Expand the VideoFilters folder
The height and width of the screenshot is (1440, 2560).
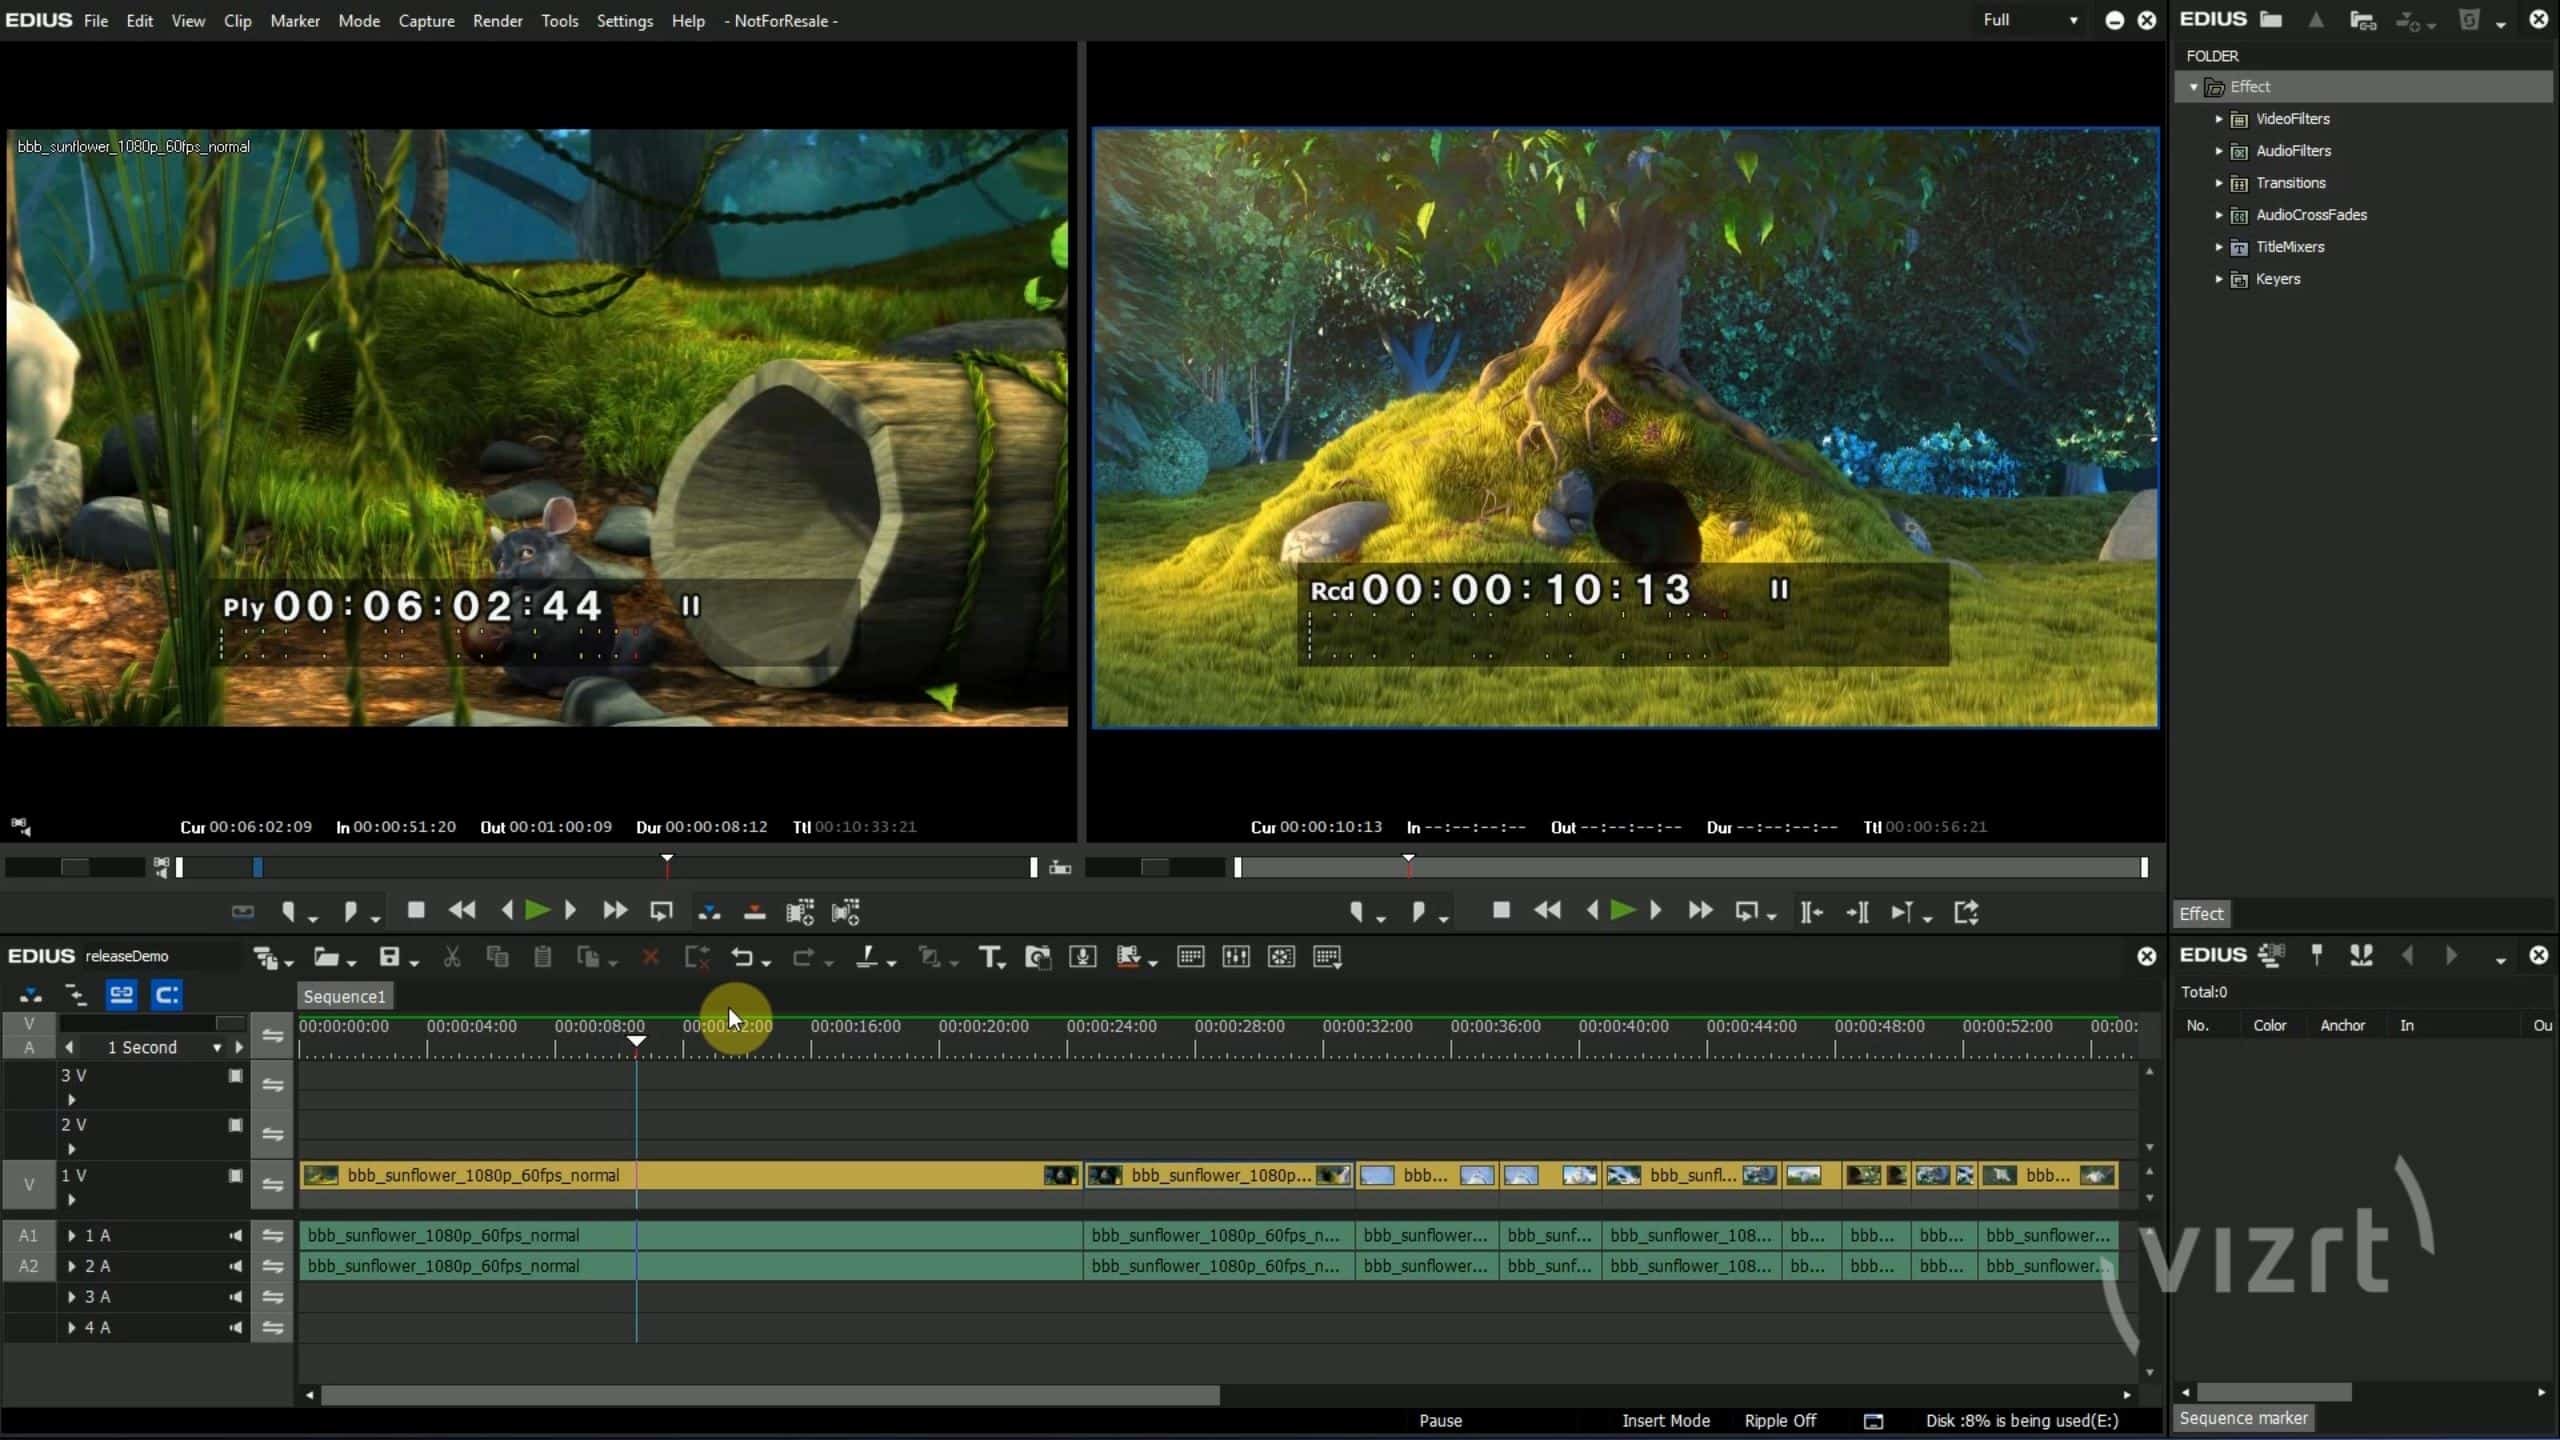point(2218,119)
